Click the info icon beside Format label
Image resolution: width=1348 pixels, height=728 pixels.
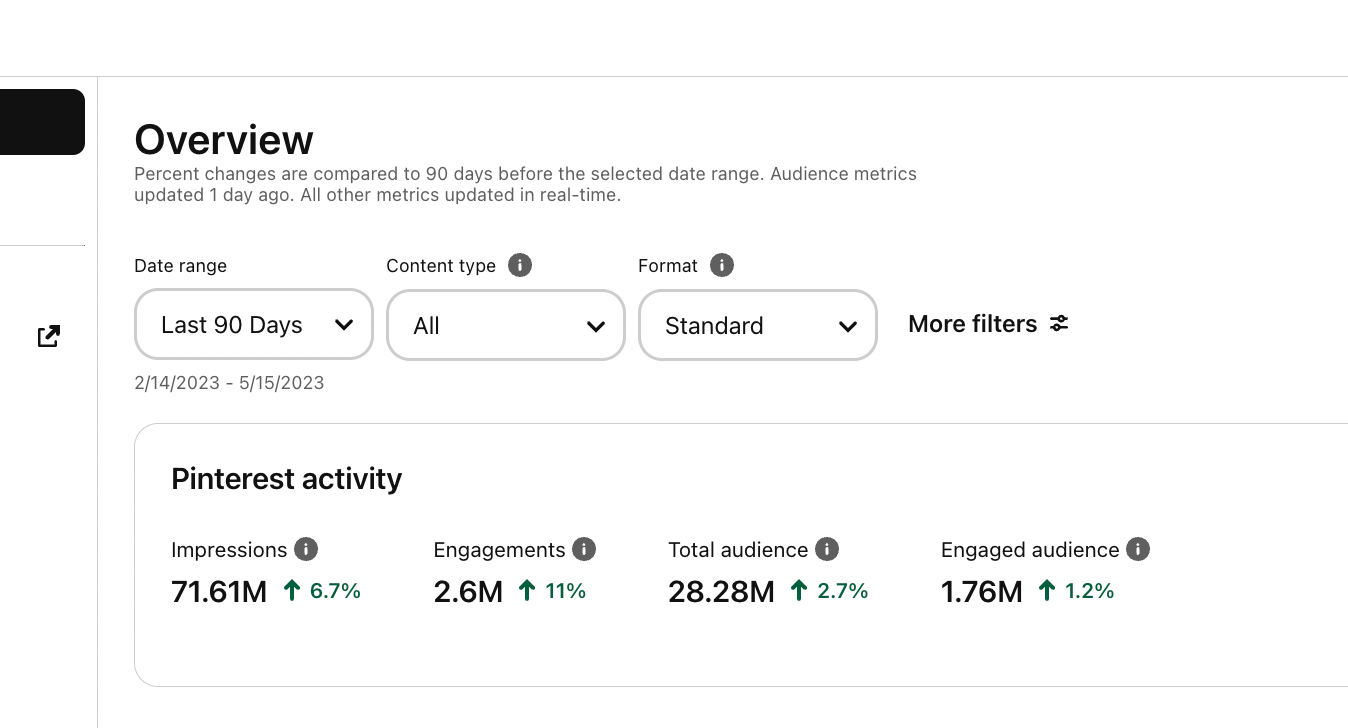(x=722, y=265)
